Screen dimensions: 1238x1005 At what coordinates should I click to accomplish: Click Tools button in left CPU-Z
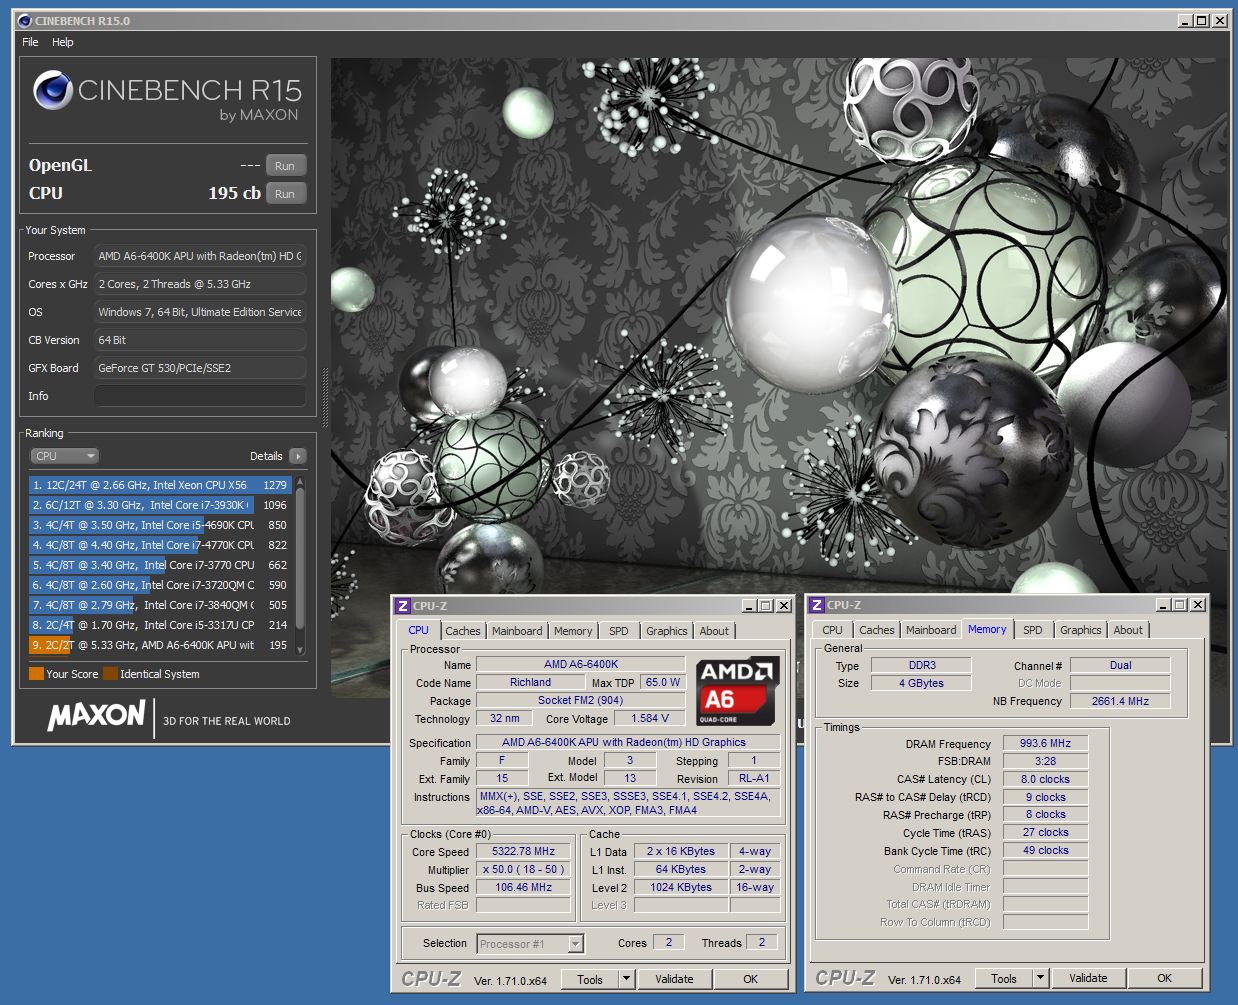590,979
